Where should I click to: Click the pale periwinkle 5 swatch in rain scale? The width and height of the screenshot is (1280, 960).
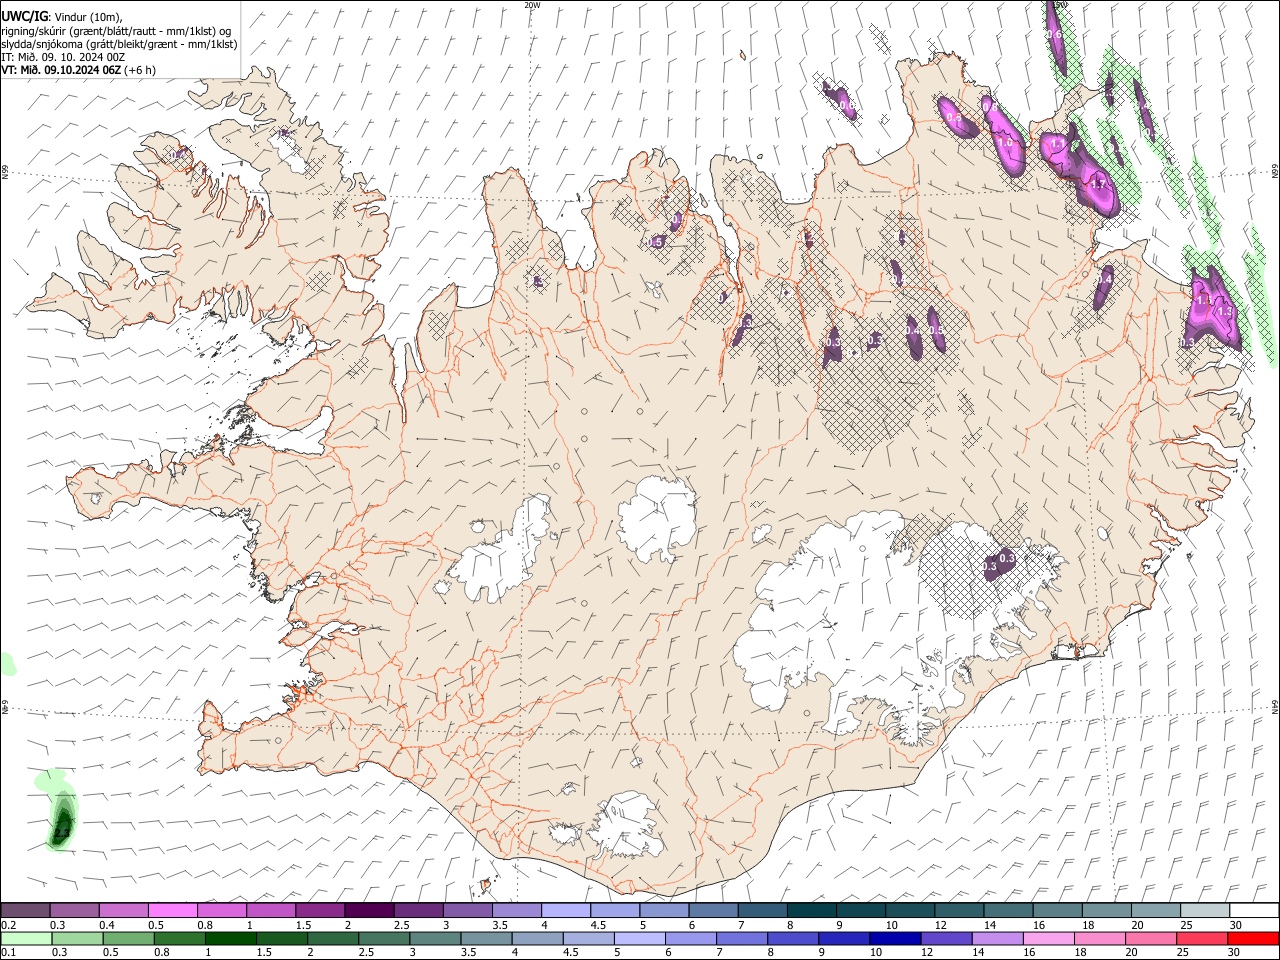(x=640, y=939)
